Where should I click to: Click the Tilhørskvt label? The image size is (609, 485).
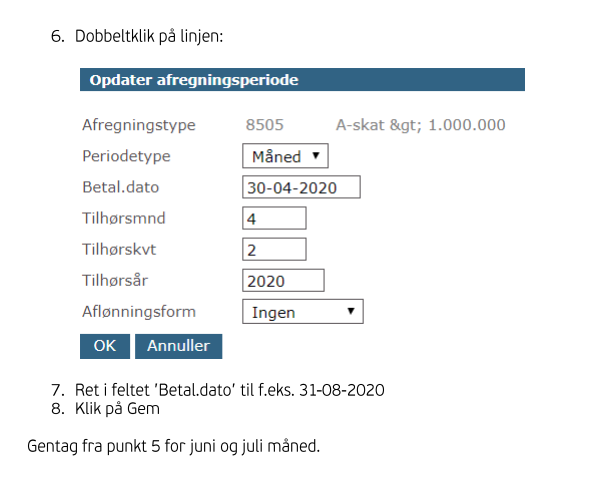119,249
